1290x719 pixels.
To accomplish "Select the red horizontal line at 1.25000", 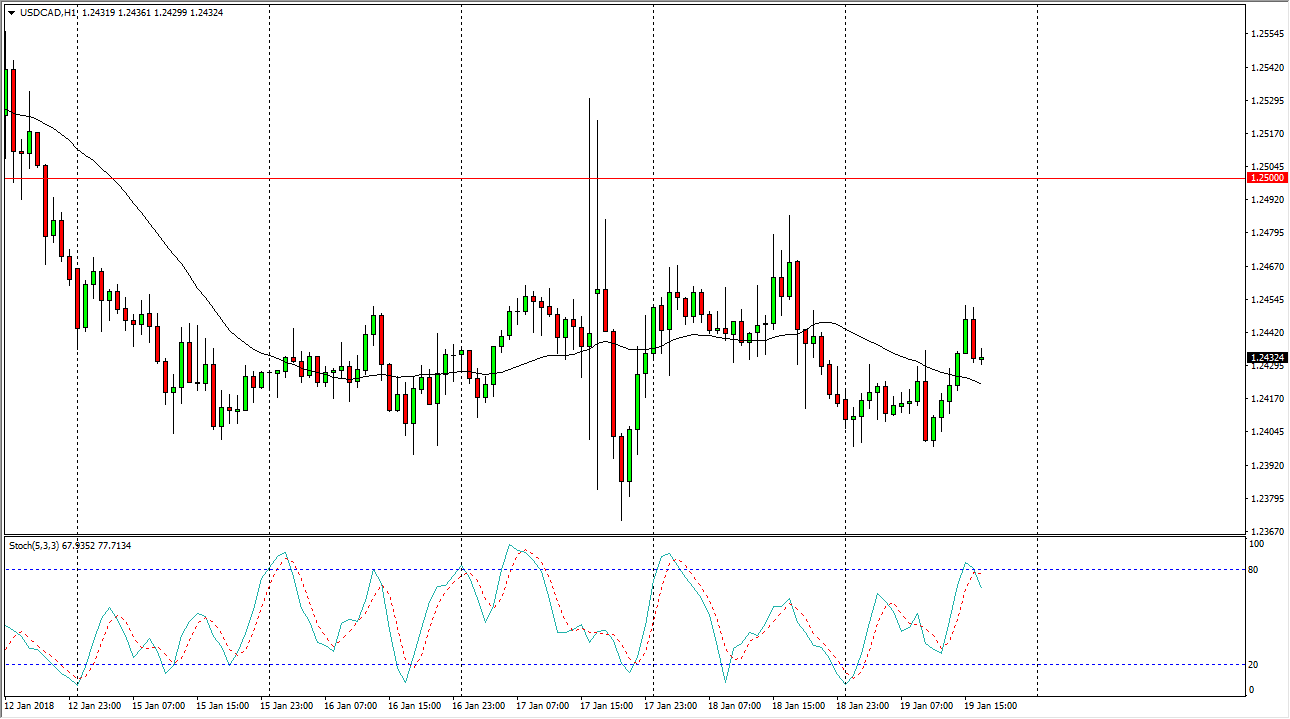I will point(600,179).
